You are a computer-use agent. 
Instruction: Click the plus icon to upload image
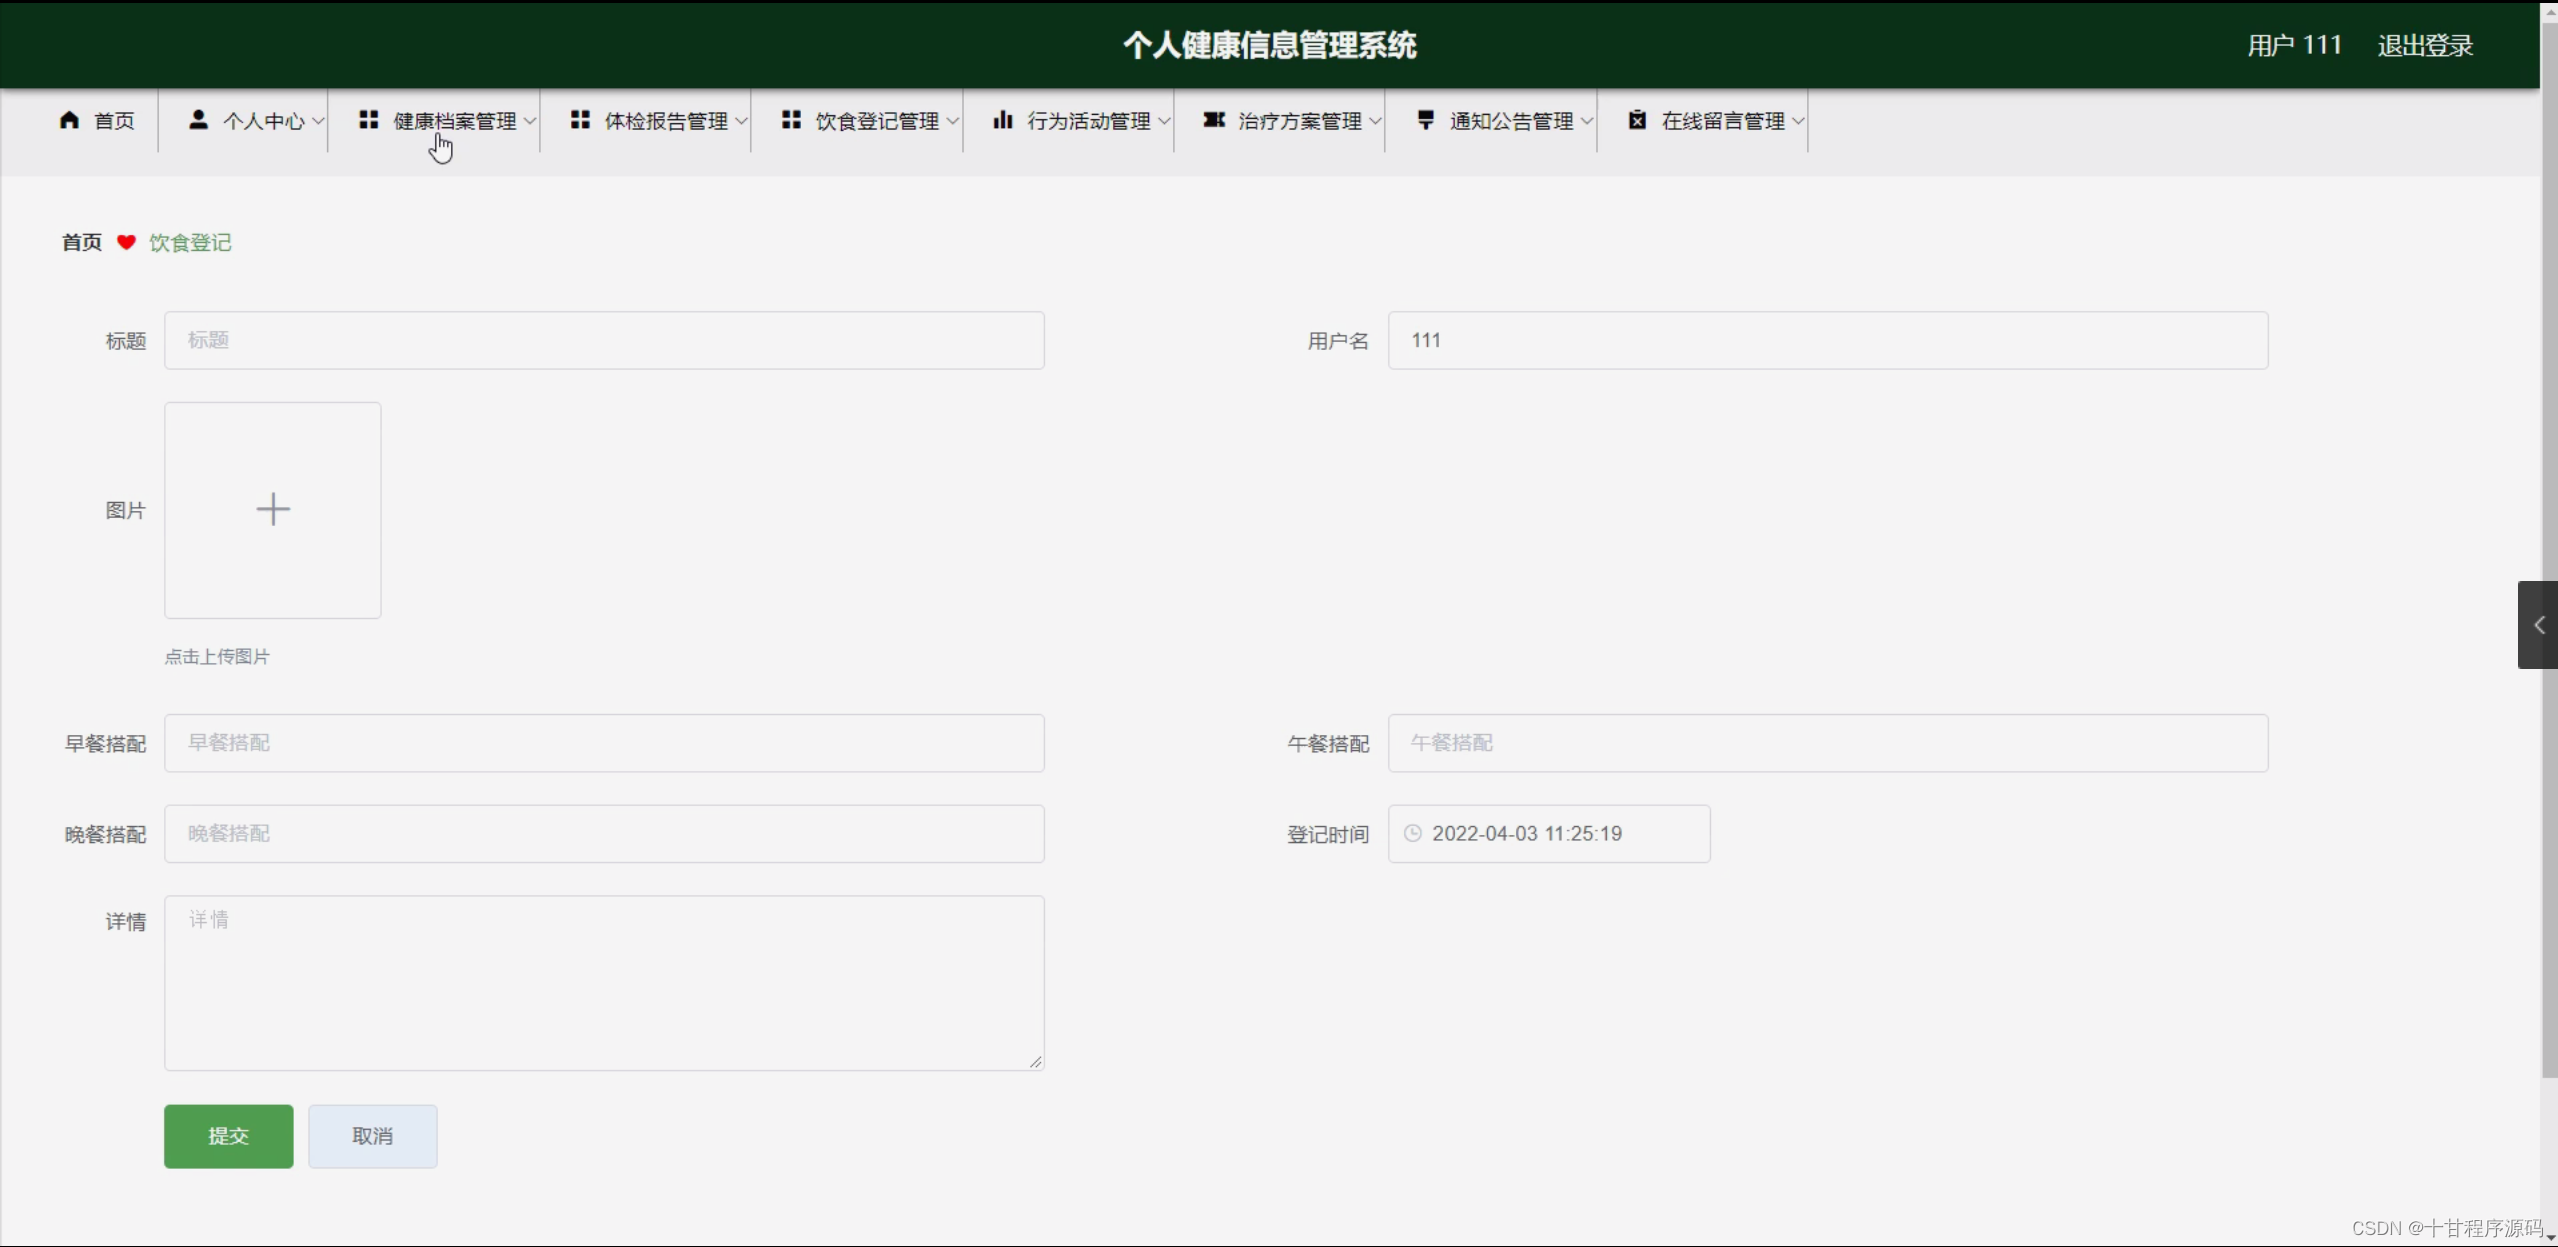[x=272, y=509]
